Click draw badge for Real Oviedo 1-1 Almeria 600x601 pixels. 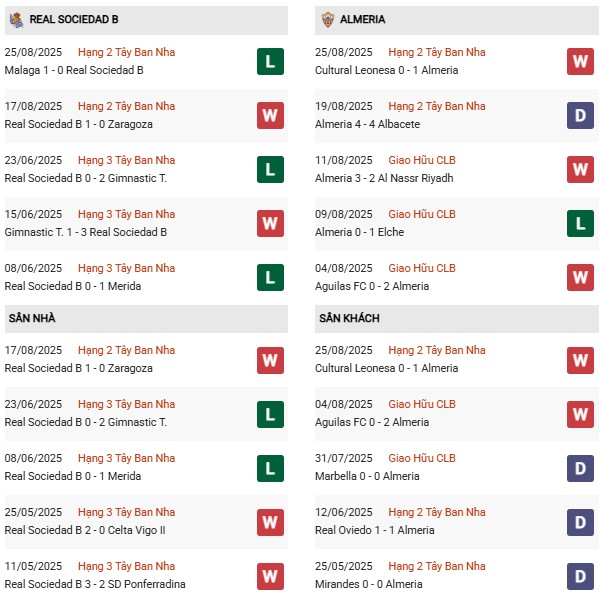pyautogui.click(x=580, y=521)
